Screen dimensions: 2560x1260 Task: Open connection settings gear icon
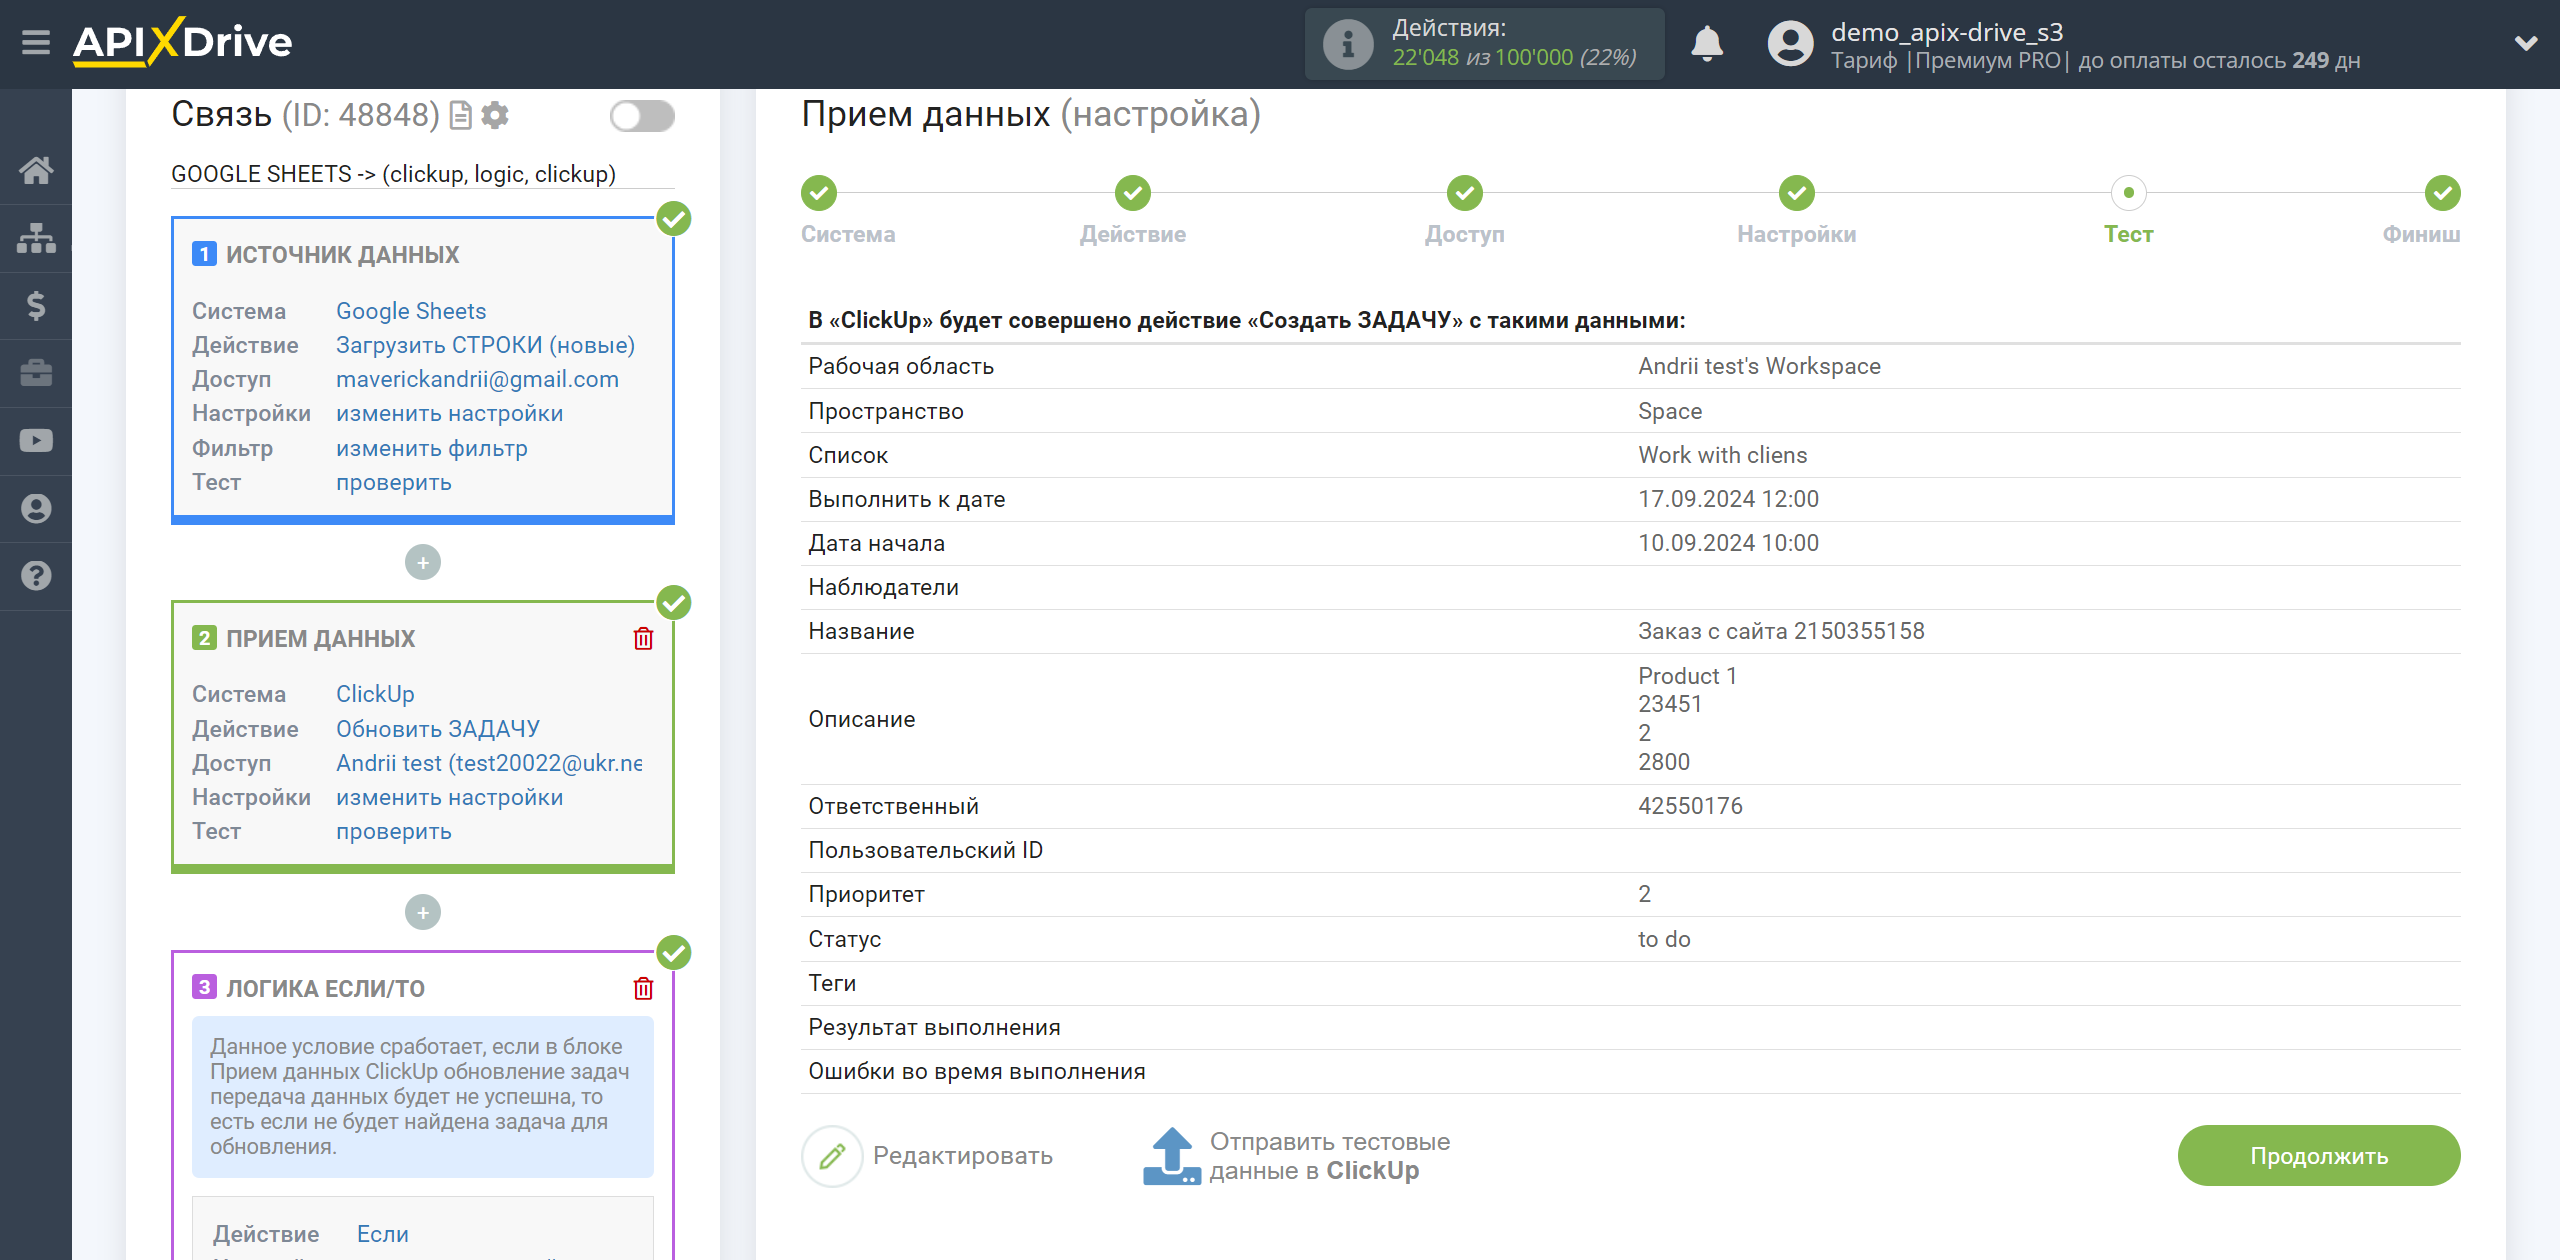495,116
